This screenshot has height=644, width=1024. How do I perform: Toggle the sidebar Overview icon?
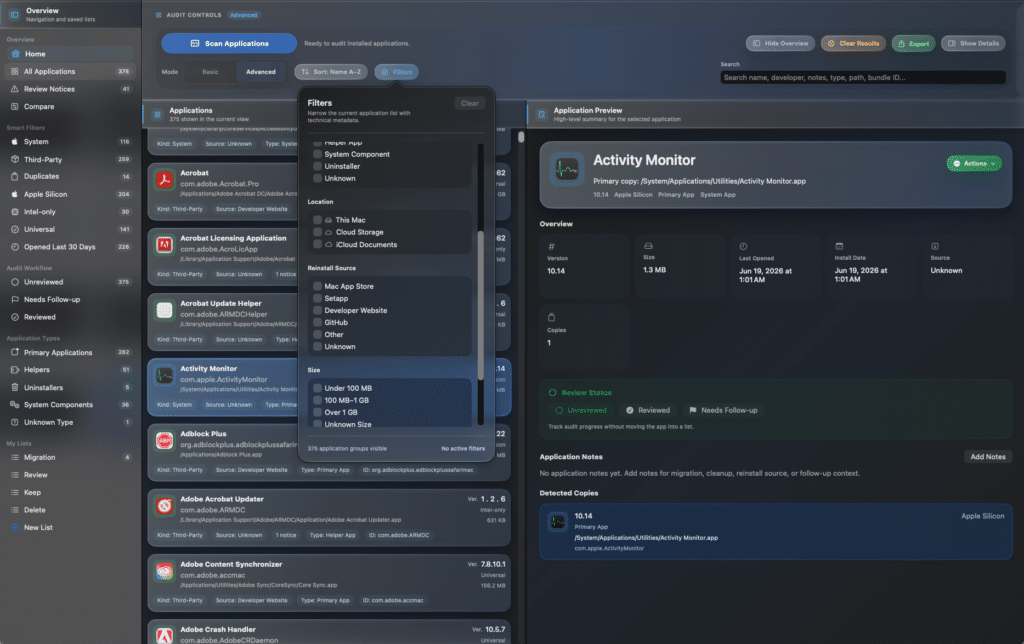[14, 14]
